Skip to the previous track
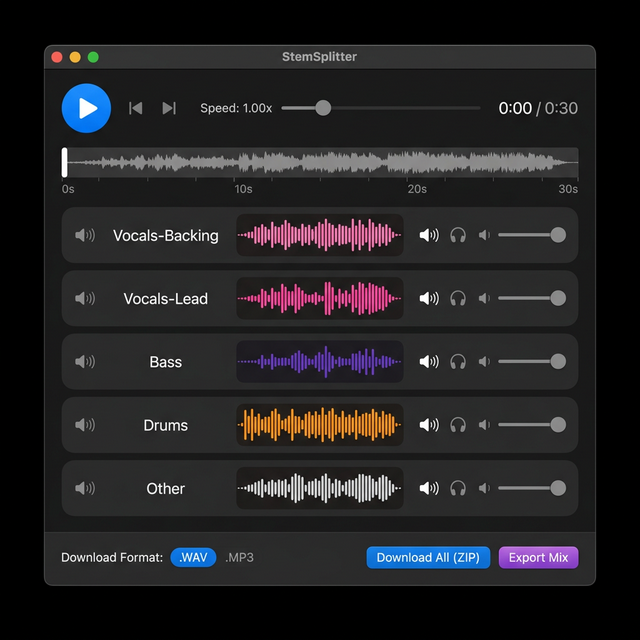The height and width of the screenshot is (640, 640). pos(136,108)
